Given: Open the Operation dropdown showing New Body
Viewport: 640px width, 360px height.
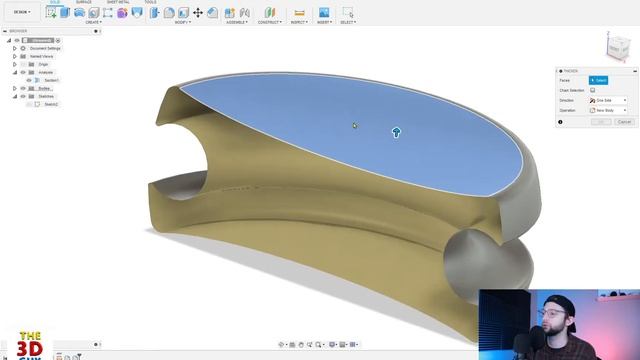Looking at the screenshot, I should [x=608, y=110].
